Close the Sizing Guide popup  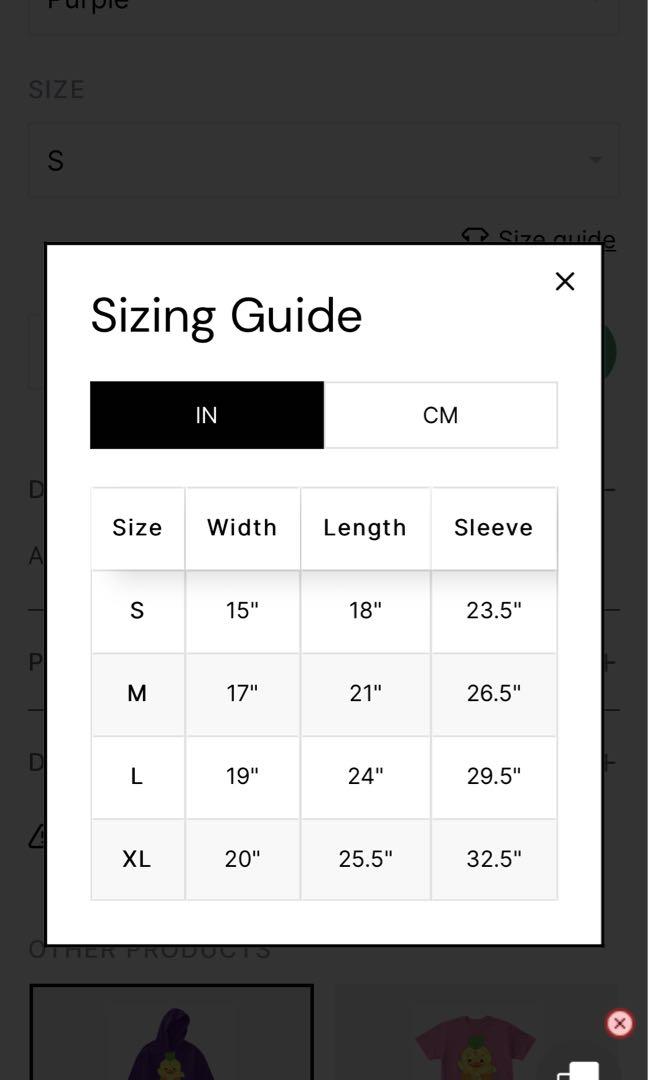(565, 281)
